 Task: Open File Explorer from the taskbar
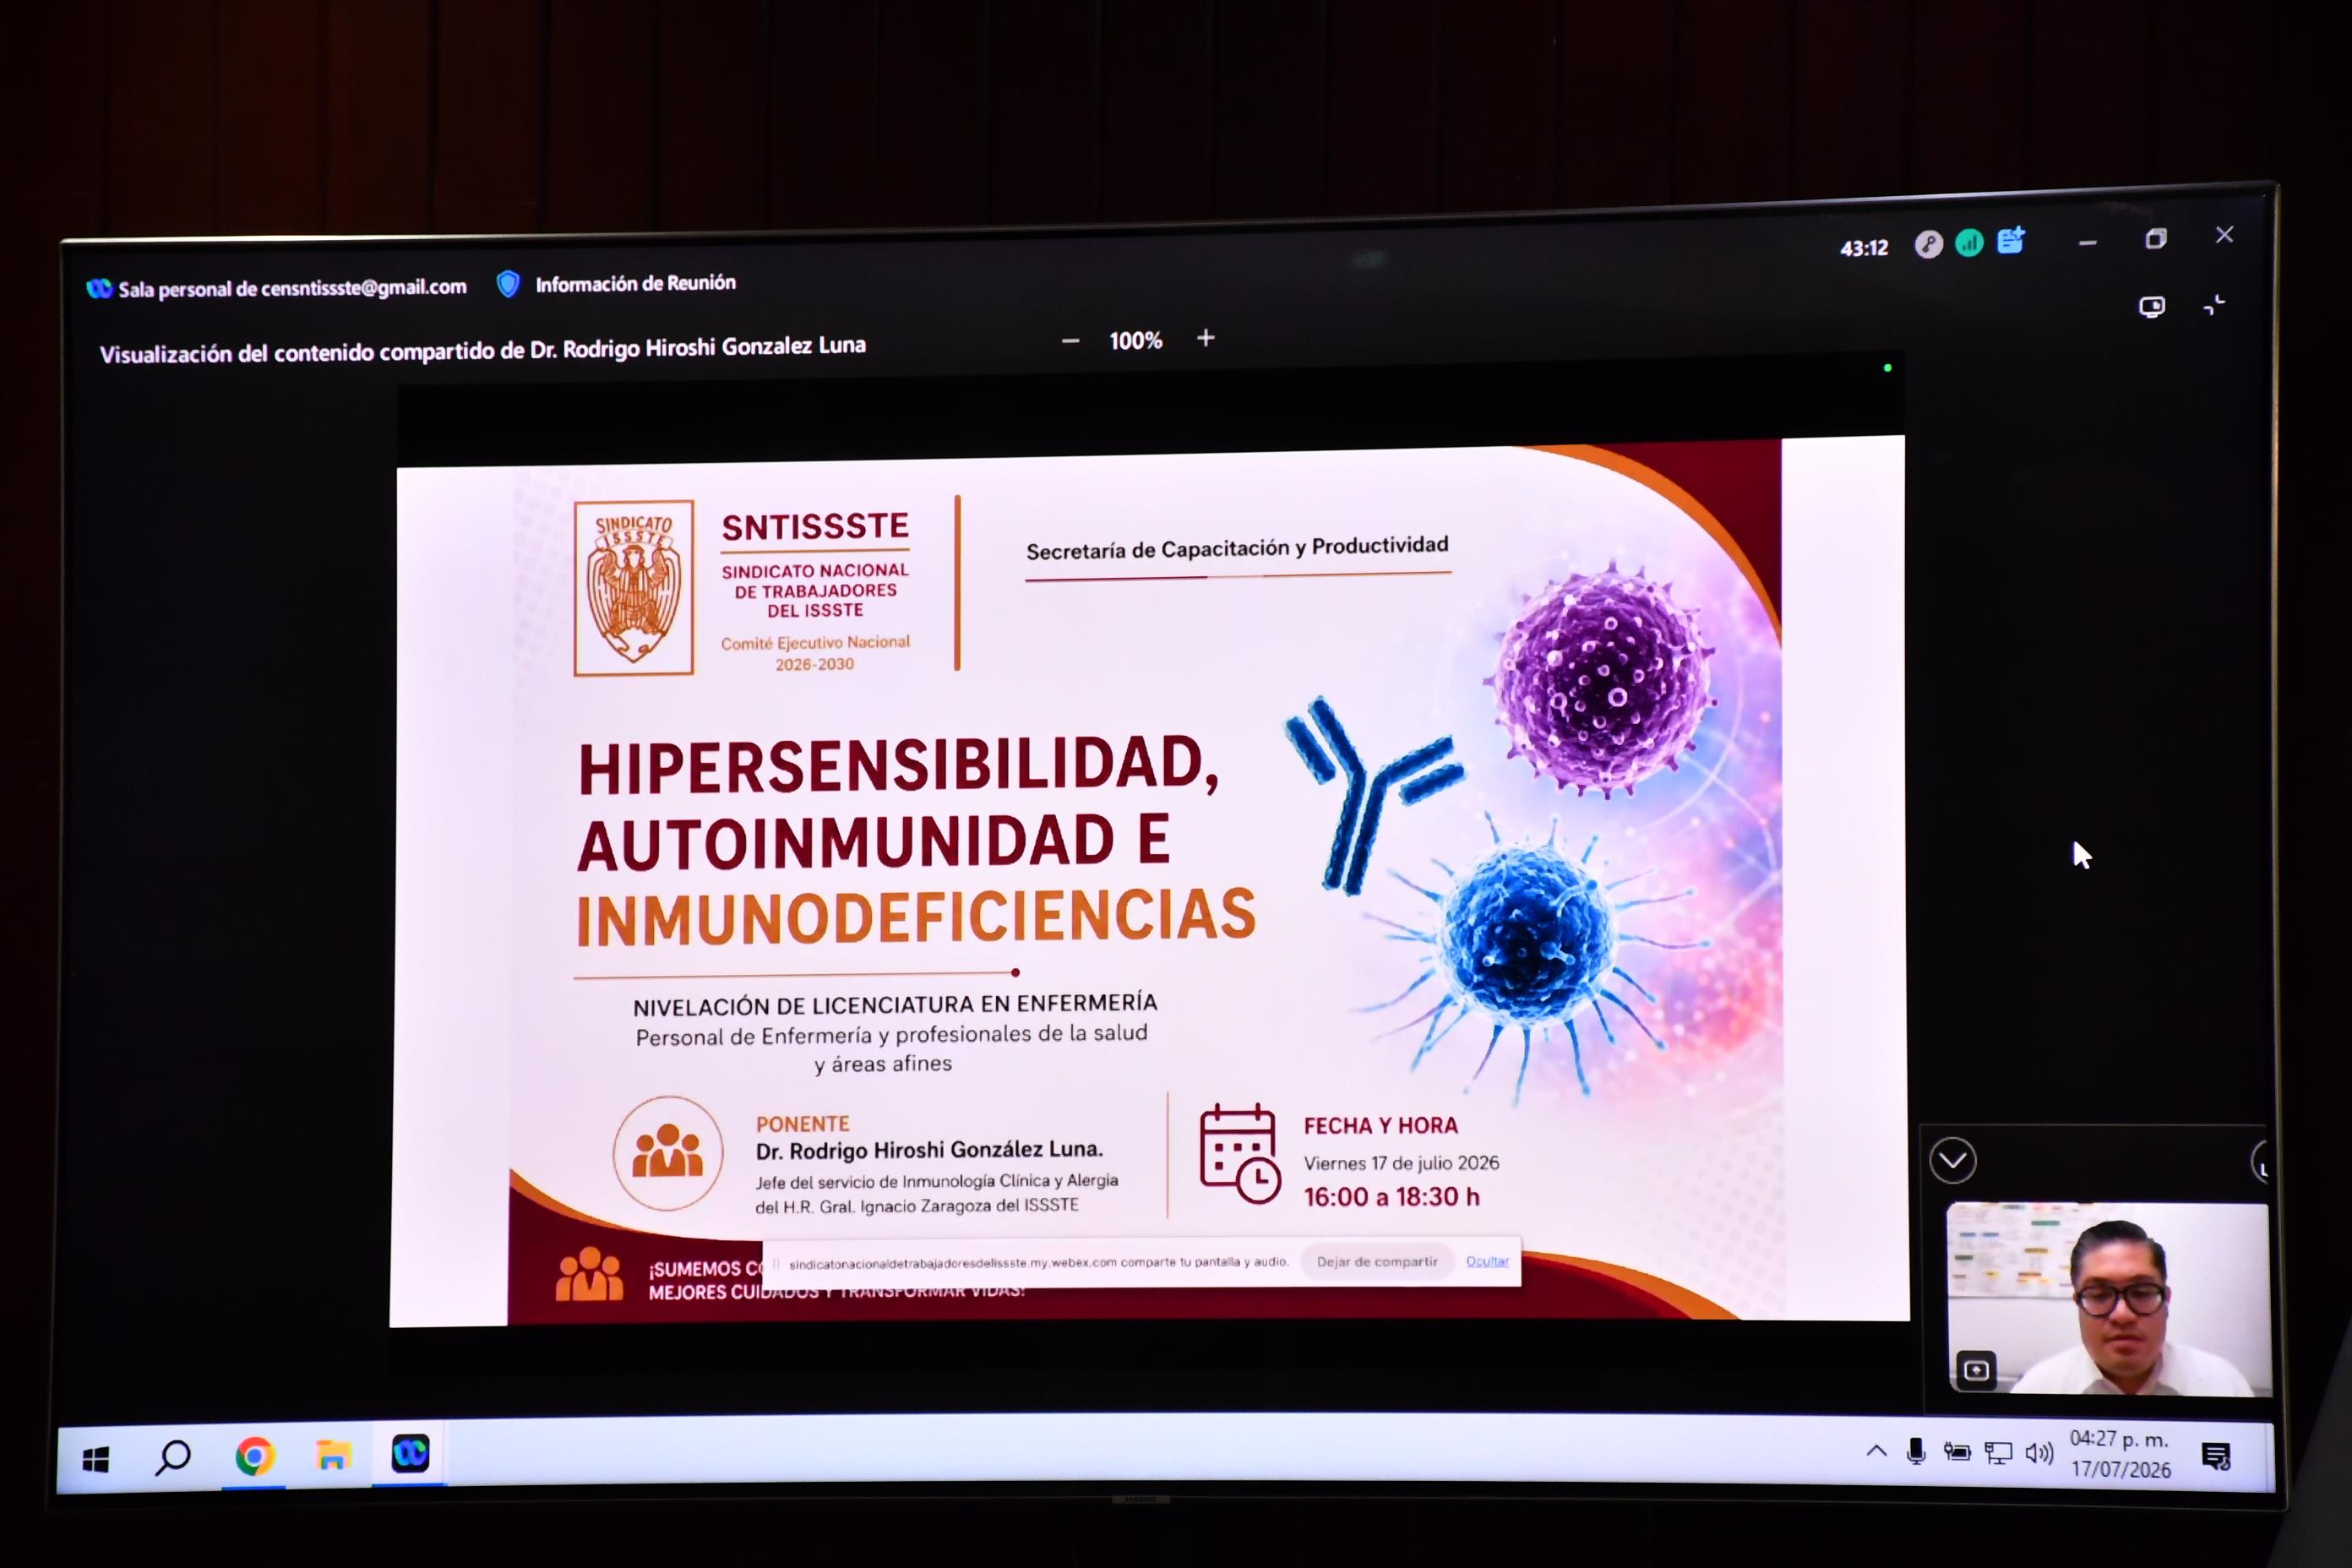point(332,1456)
